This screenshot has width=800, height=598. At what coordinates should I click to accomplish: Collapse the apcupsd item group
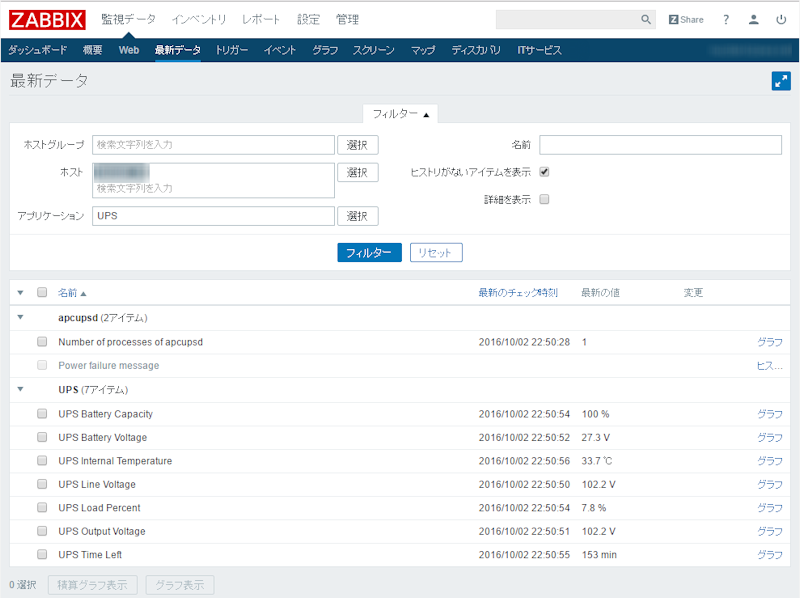(22, 317)
